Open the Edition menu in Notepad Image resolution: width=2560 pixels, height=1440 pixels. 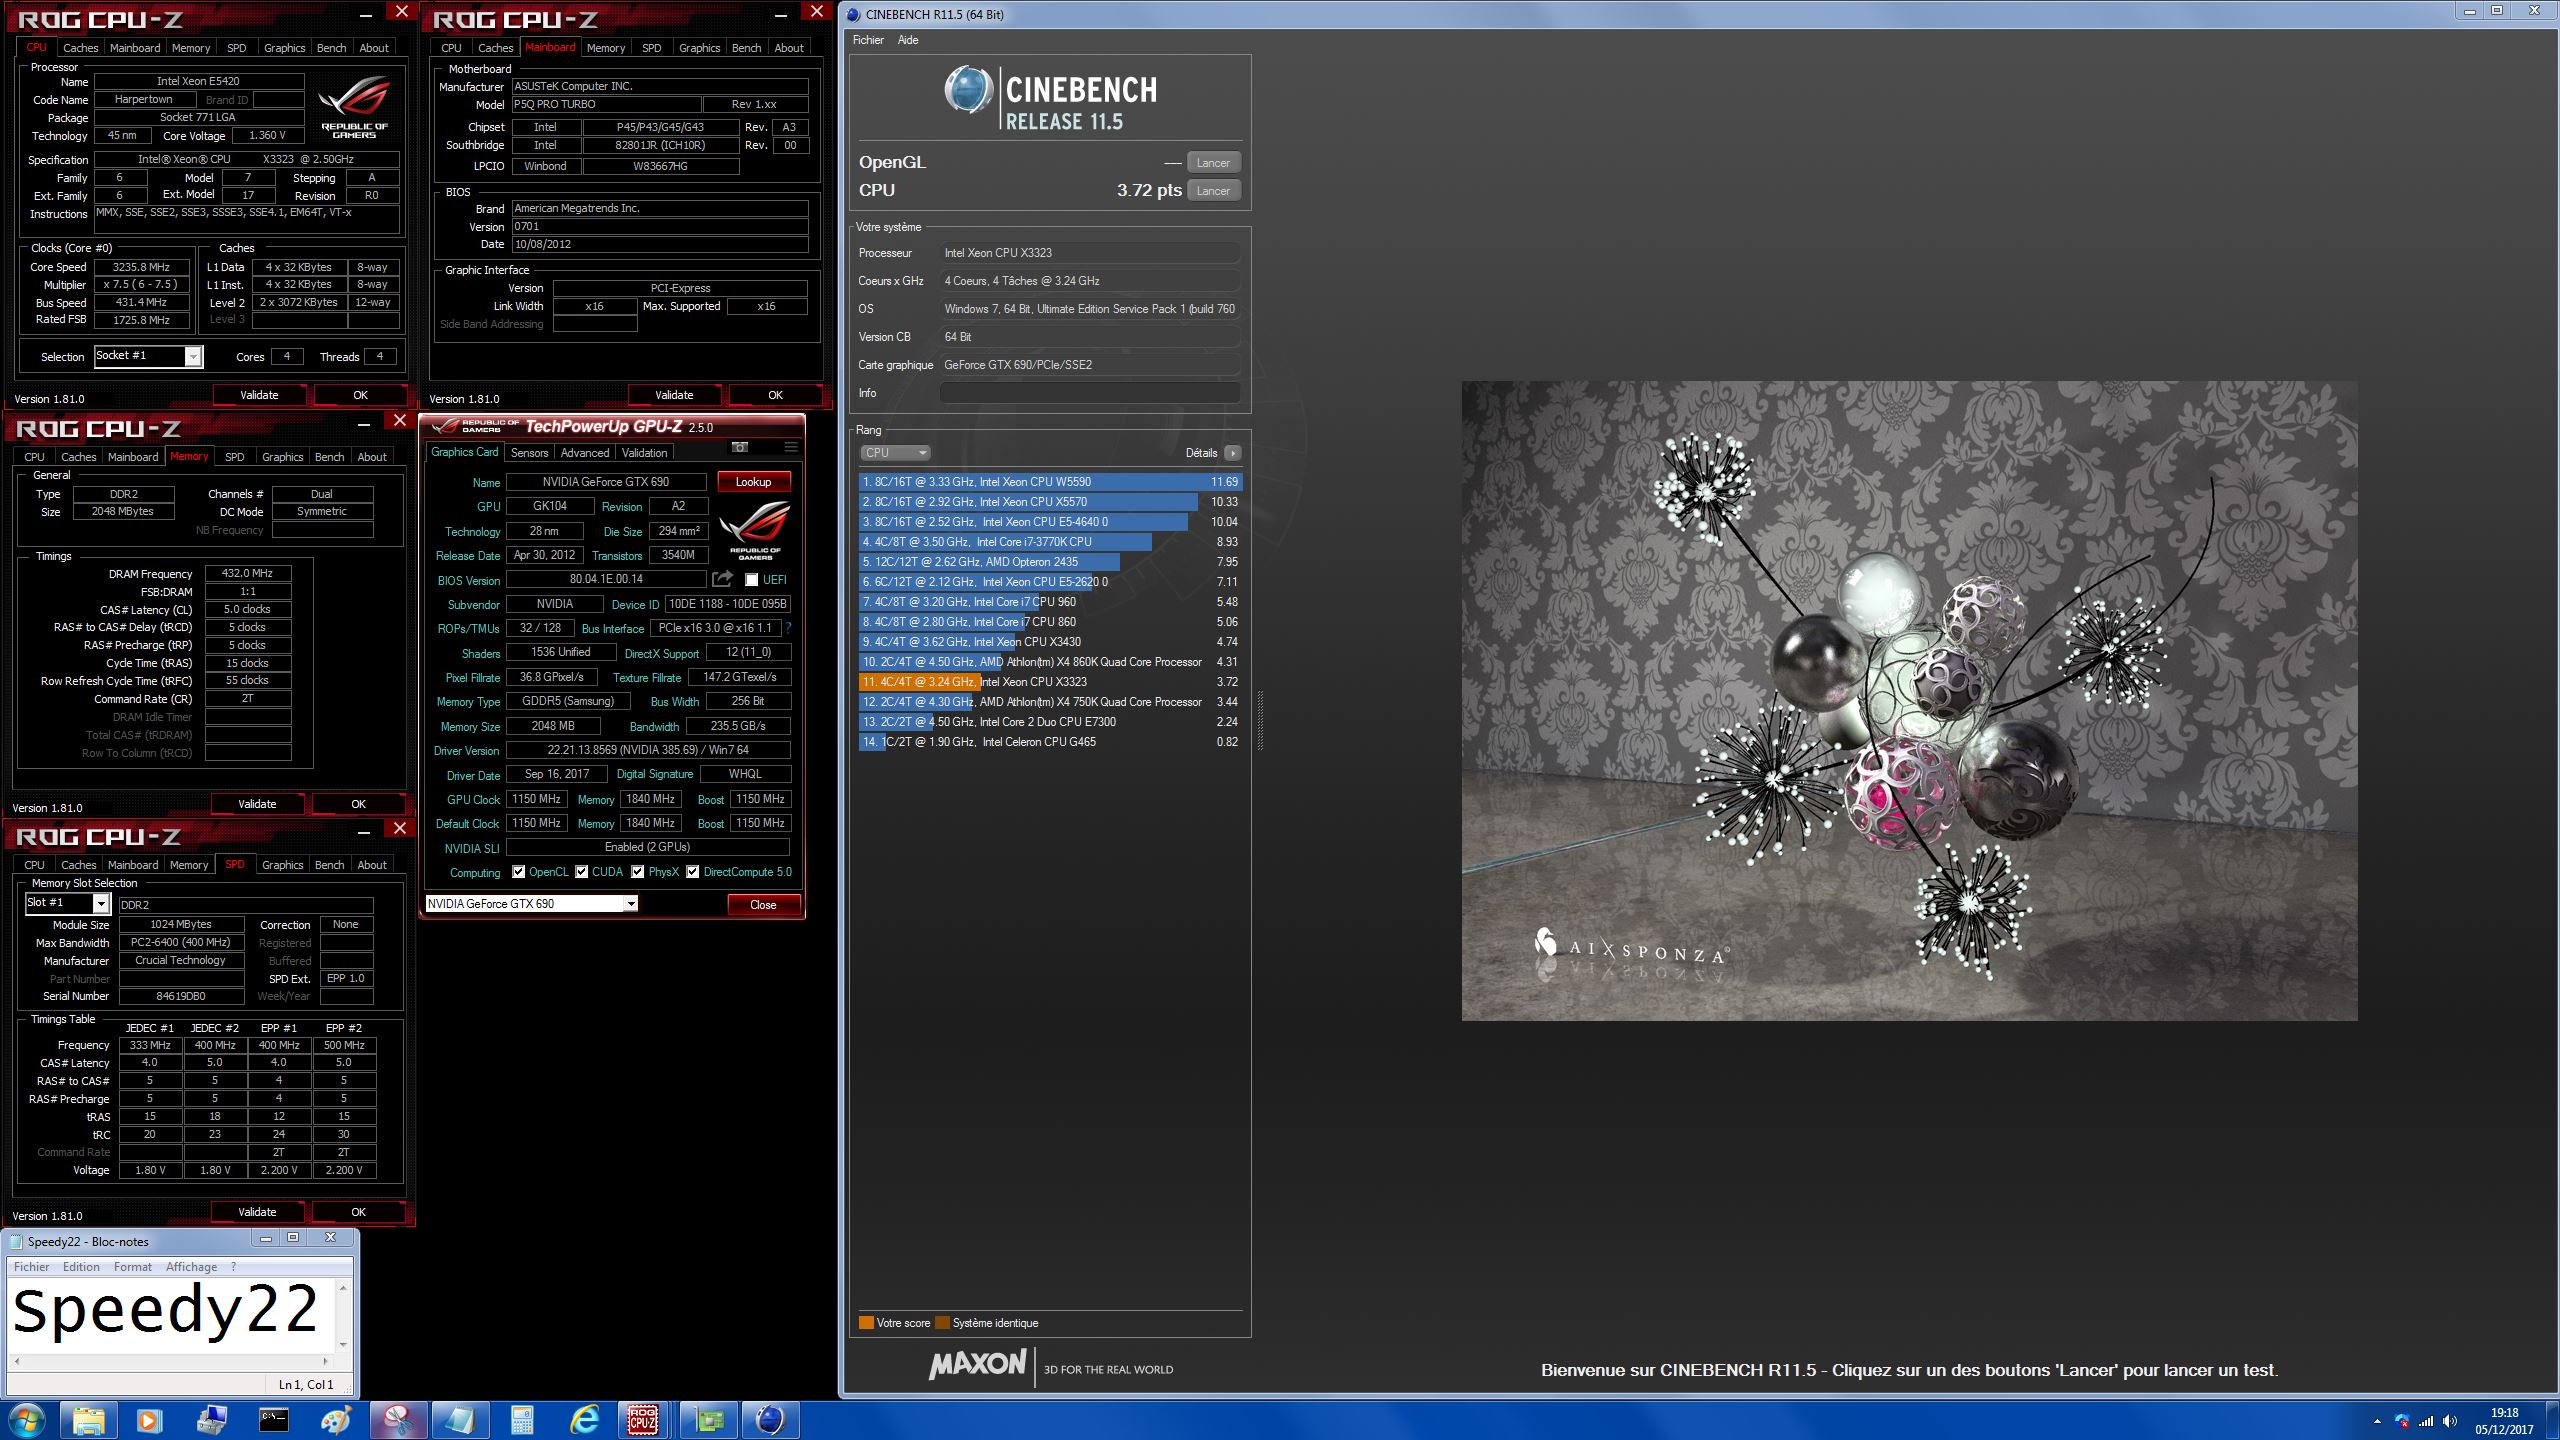[x=81, y=1267]
